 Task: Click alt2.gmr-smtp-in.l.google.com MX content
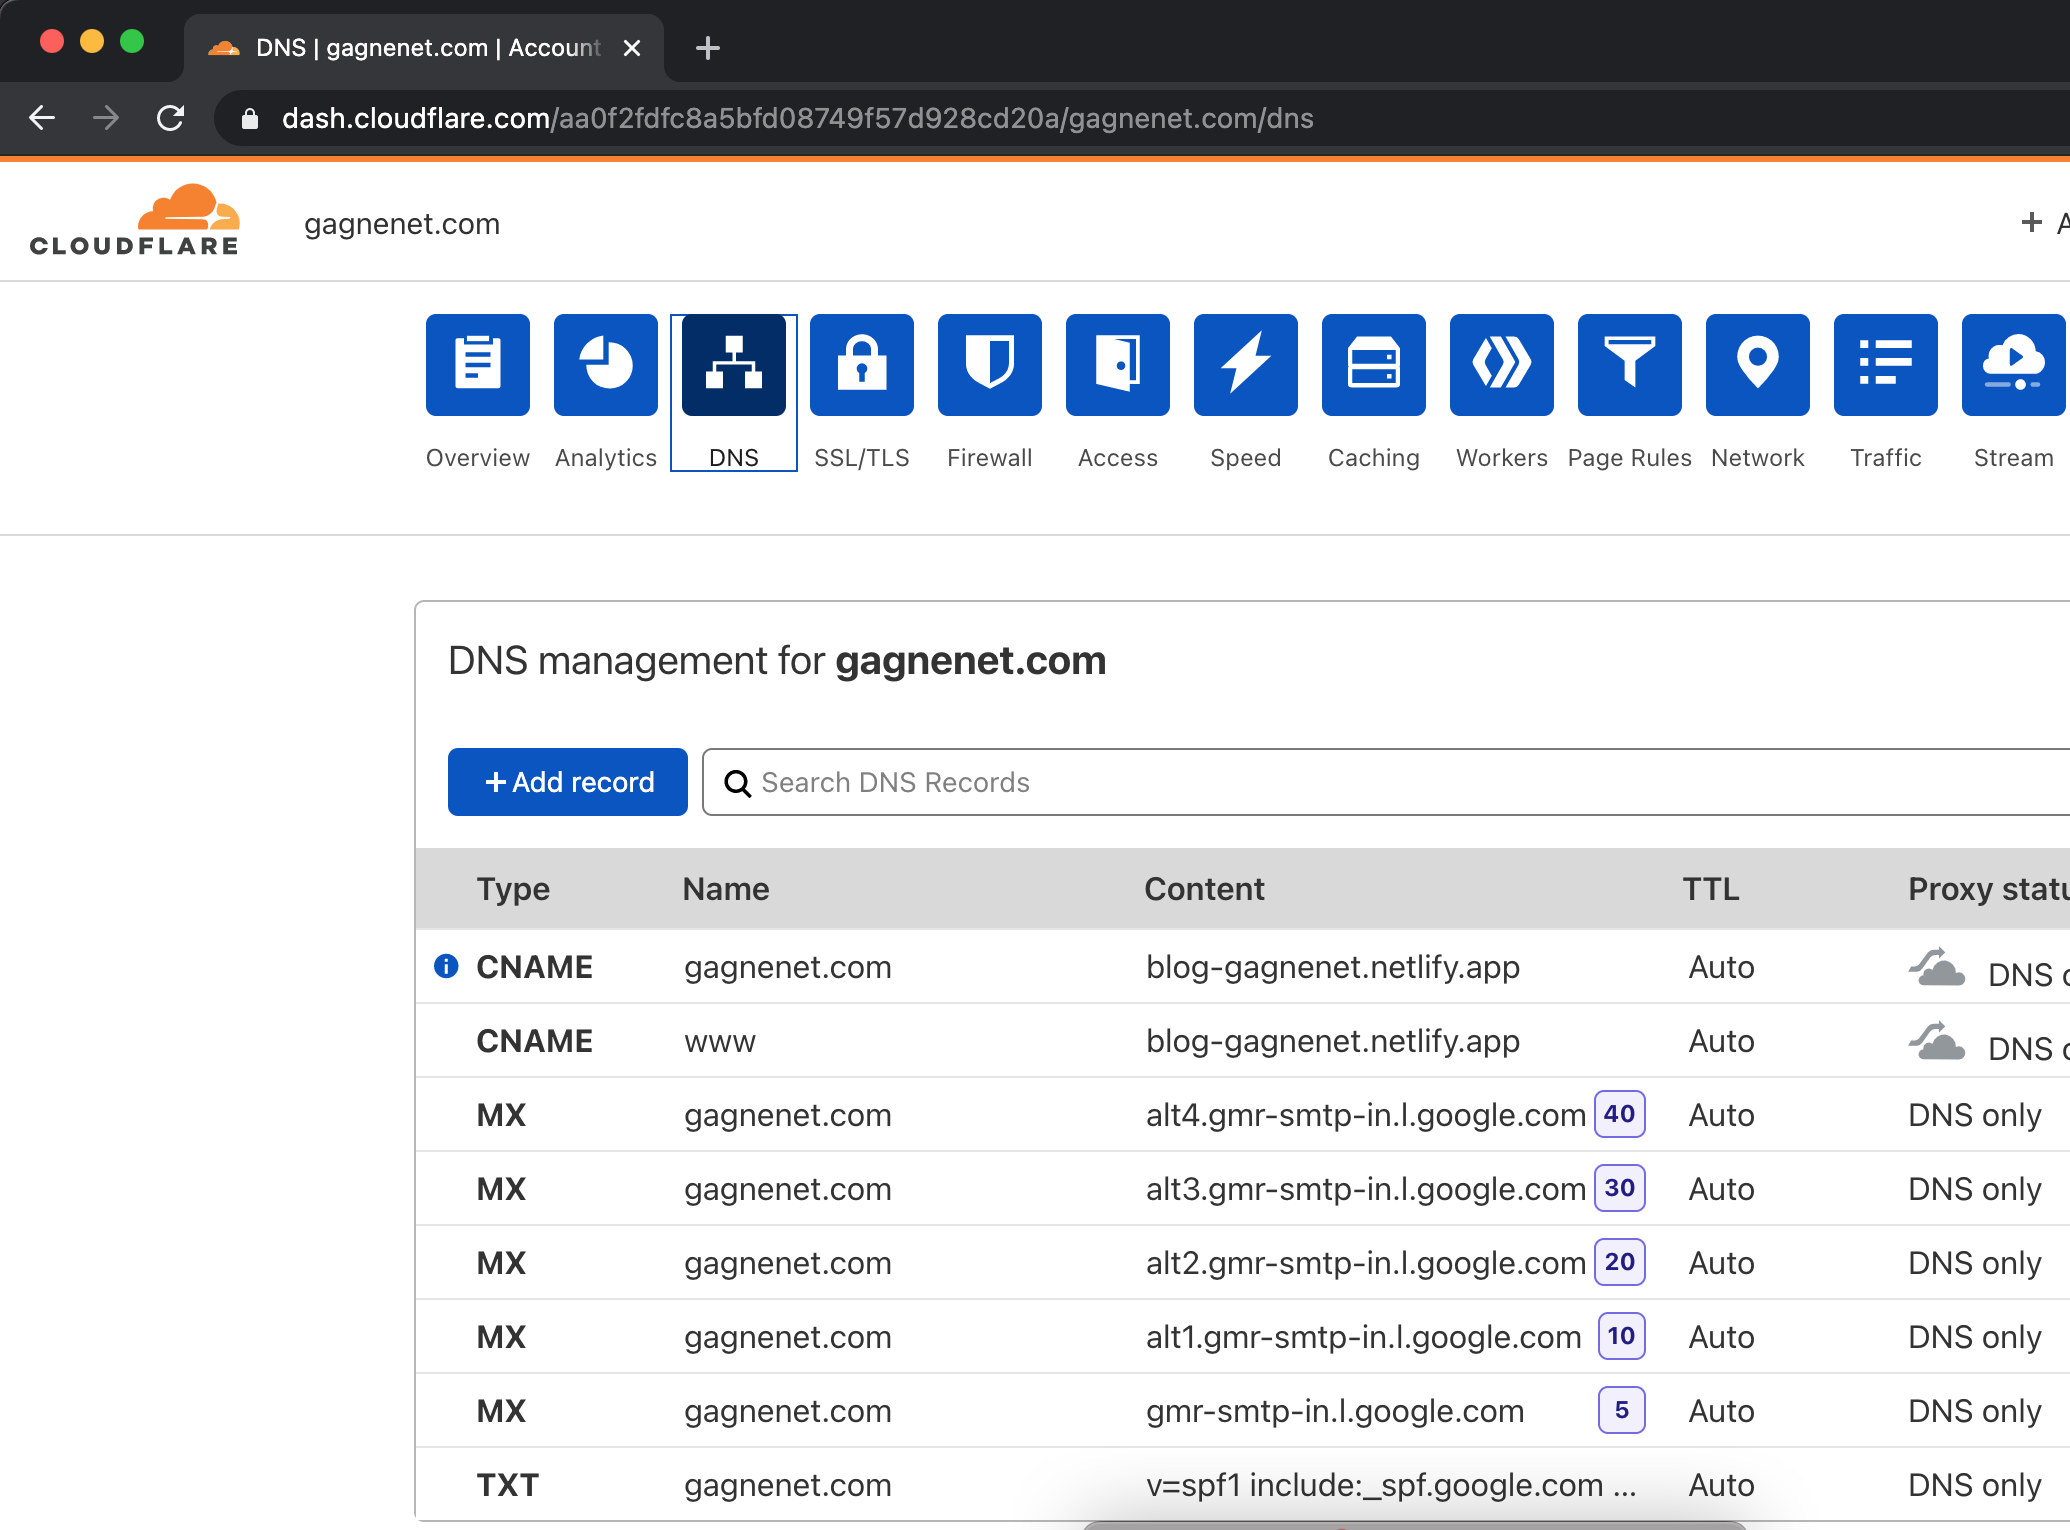(x=1366, y=1264)
